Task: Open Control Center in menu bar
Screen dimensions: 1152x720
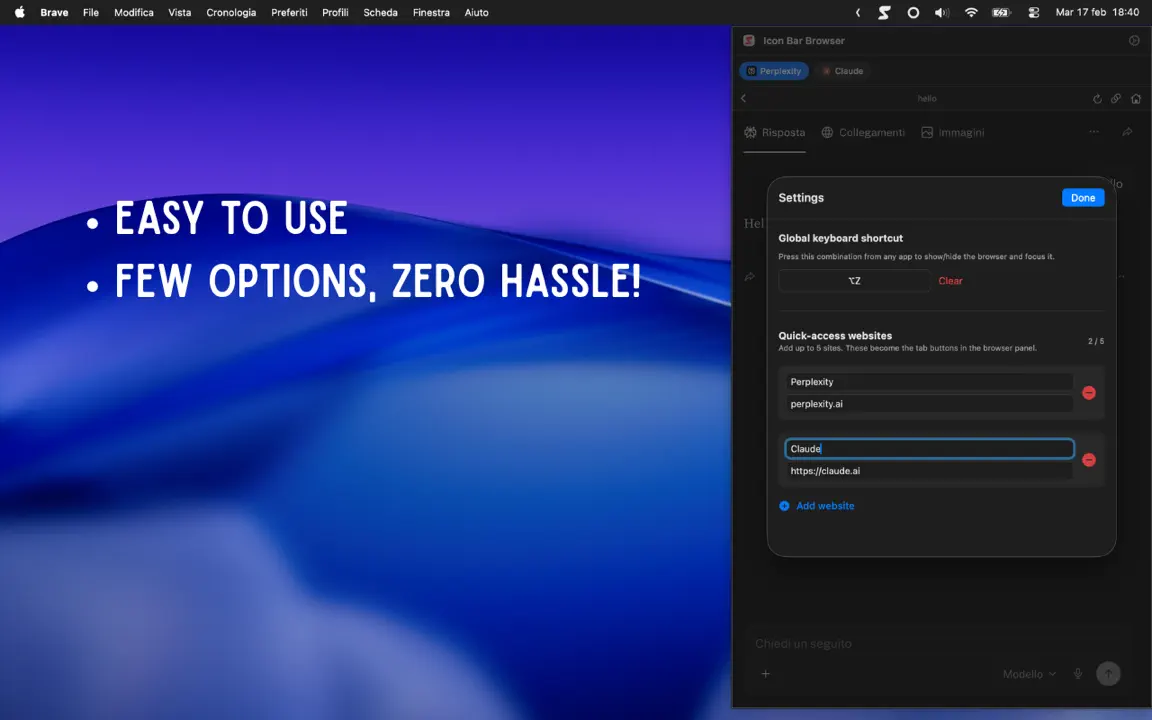Action: pyautogui.click(x=1034, y=12)
